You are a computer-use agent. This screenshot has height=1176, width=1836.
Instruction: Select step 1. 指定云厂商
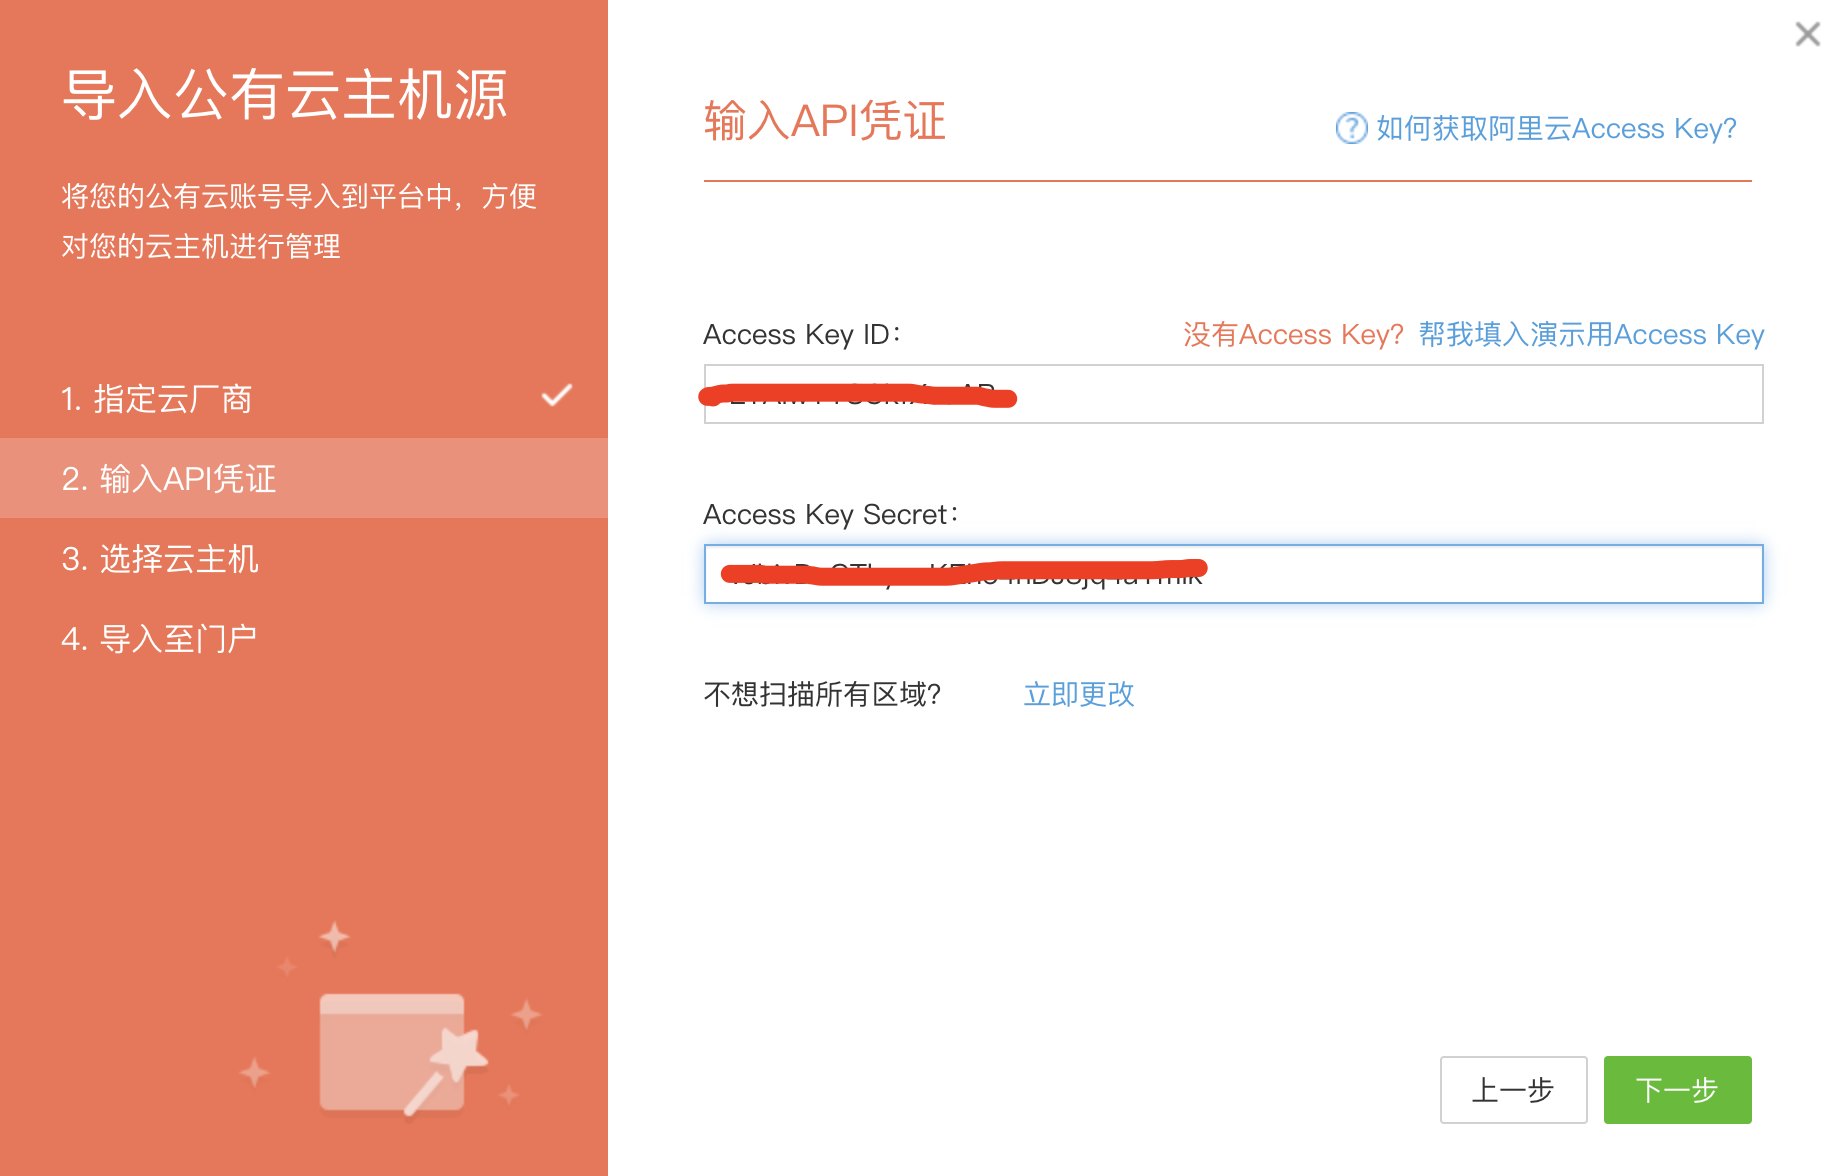point(157,399)
